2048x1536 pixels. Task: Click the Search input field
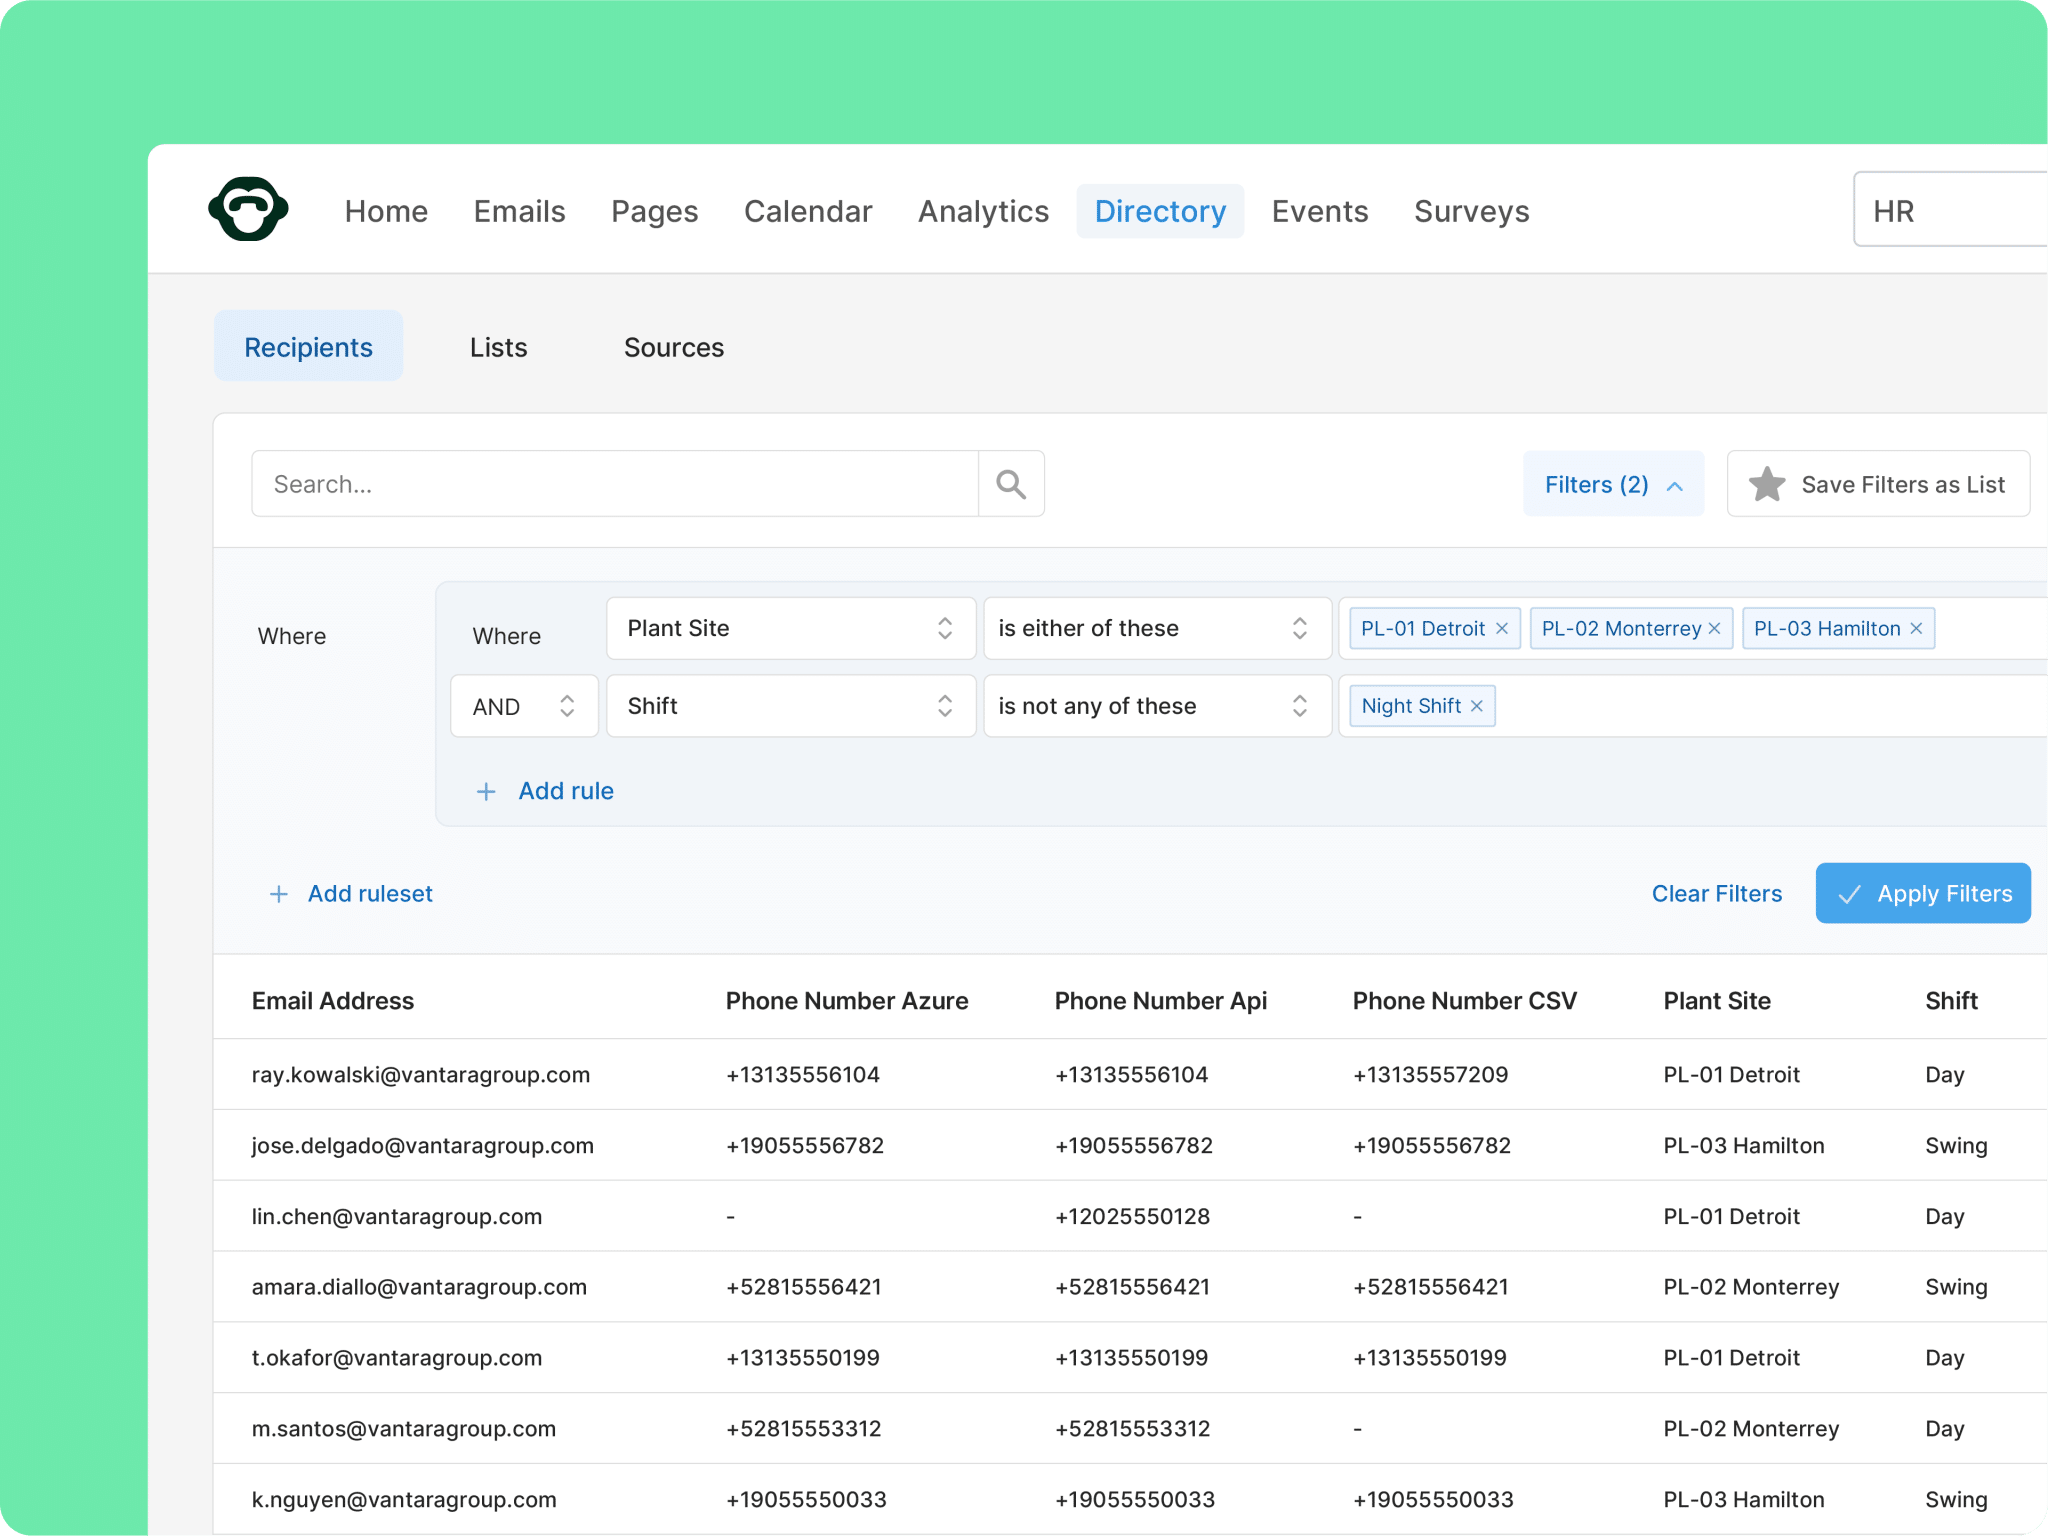[615, 484]
